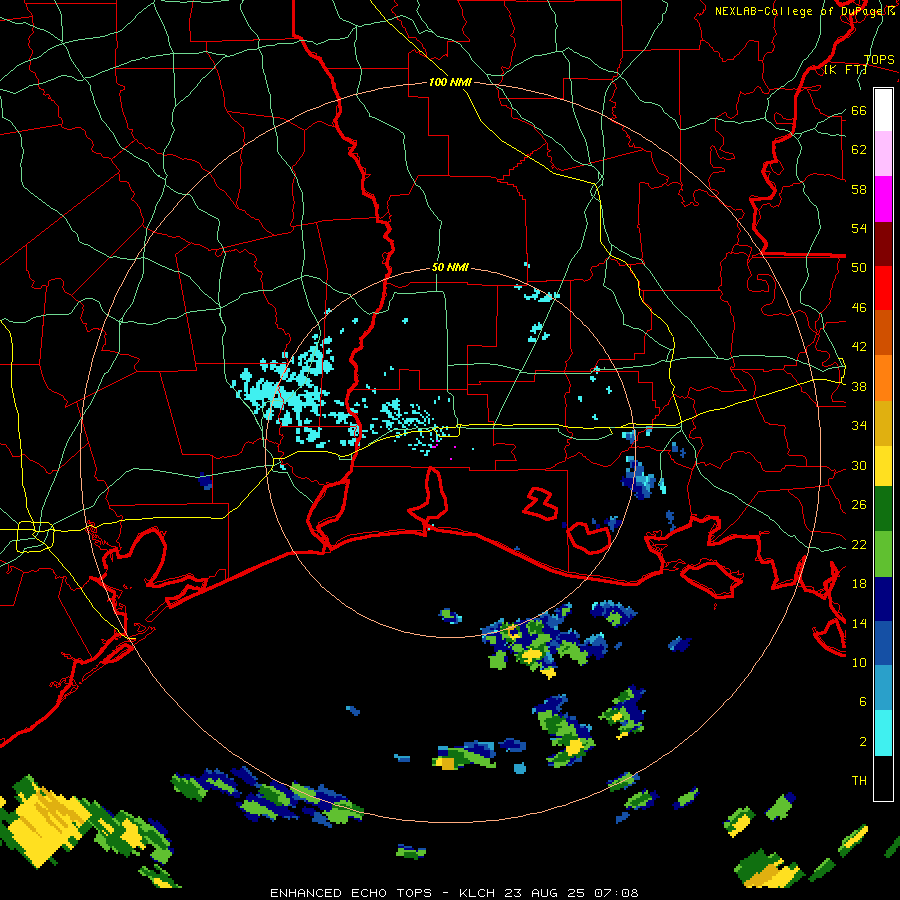Screen dimensions: 900x900
Task: Click the NEXLAB-College of DuPage credit text
Action: coord(805,11)
